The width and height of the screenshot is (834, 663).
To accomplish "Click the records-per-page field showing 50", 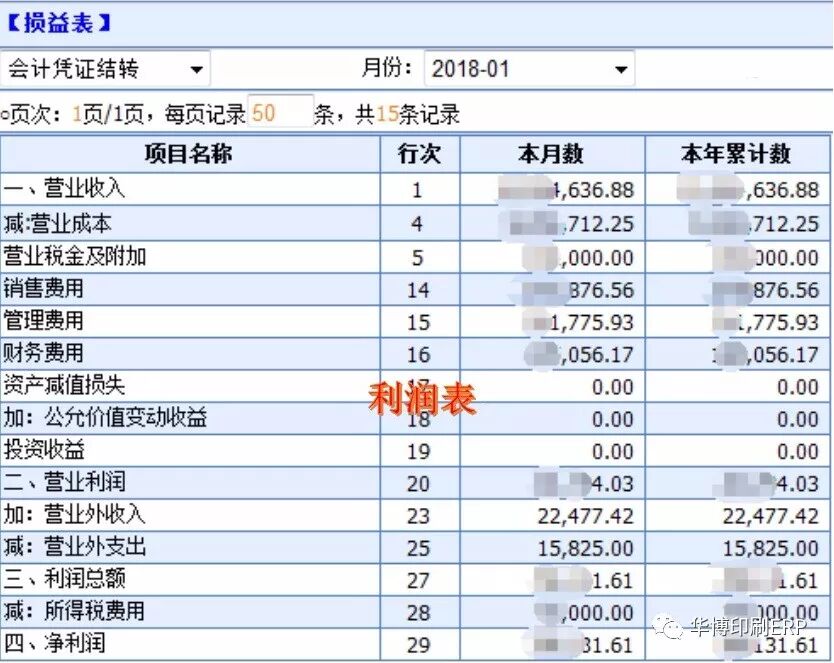I will click(280, 112).
